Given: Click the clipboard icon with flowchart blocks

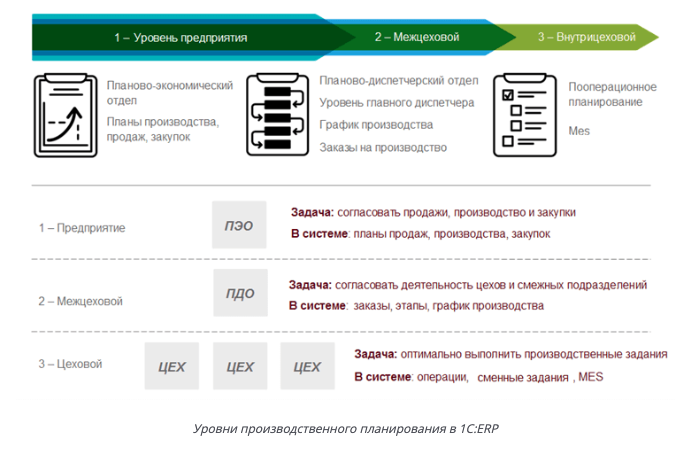Looking at the screenshot, I should [278, 115].
